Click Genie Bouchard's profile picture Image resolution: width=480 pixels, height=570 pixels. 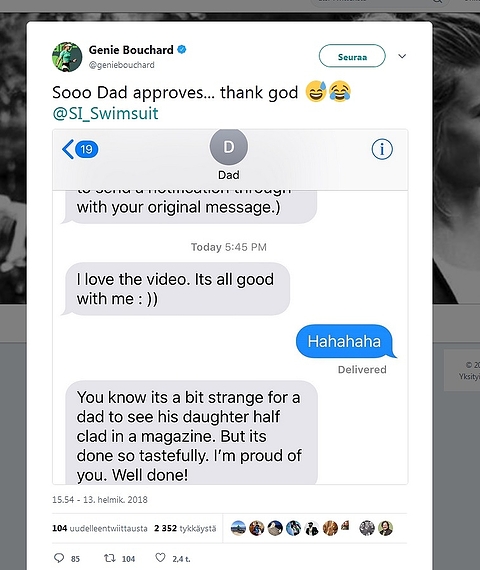67,57
